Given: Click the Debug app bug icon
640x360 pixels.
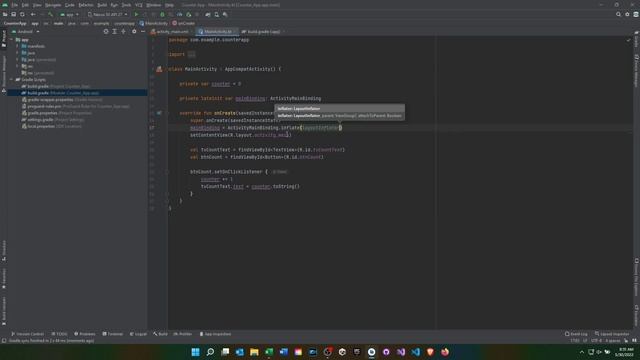Looking at the screenshot, I should [x=162, y=14].
